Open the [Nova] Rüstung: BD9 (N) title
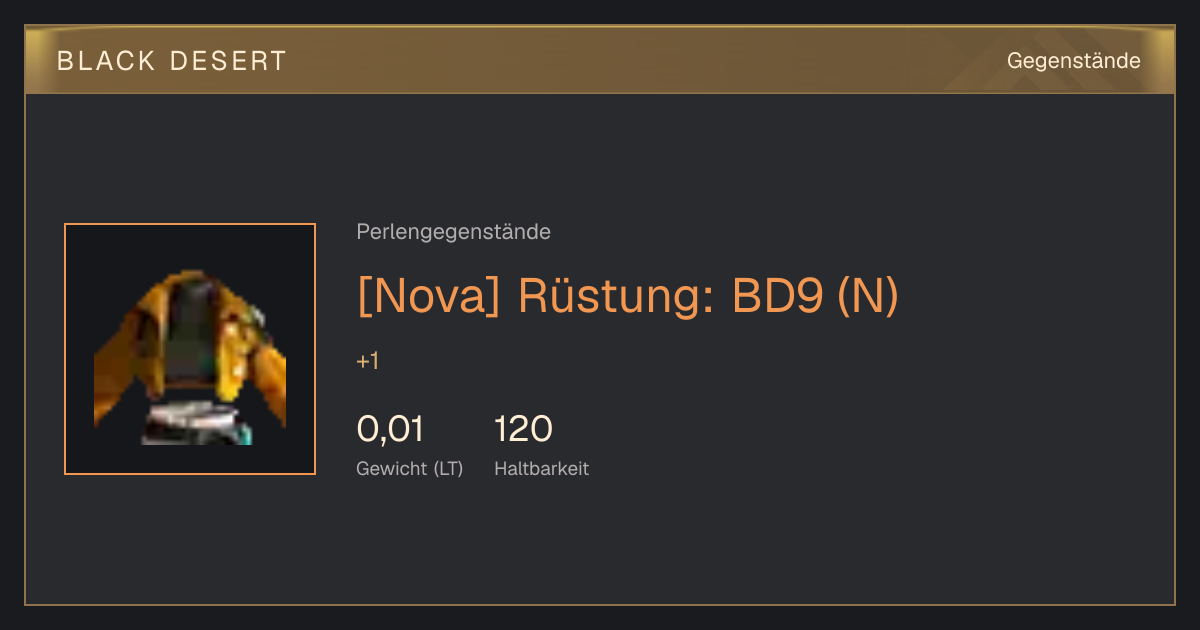The width and height of the screenshot is (1200, 630). (628, 295)
